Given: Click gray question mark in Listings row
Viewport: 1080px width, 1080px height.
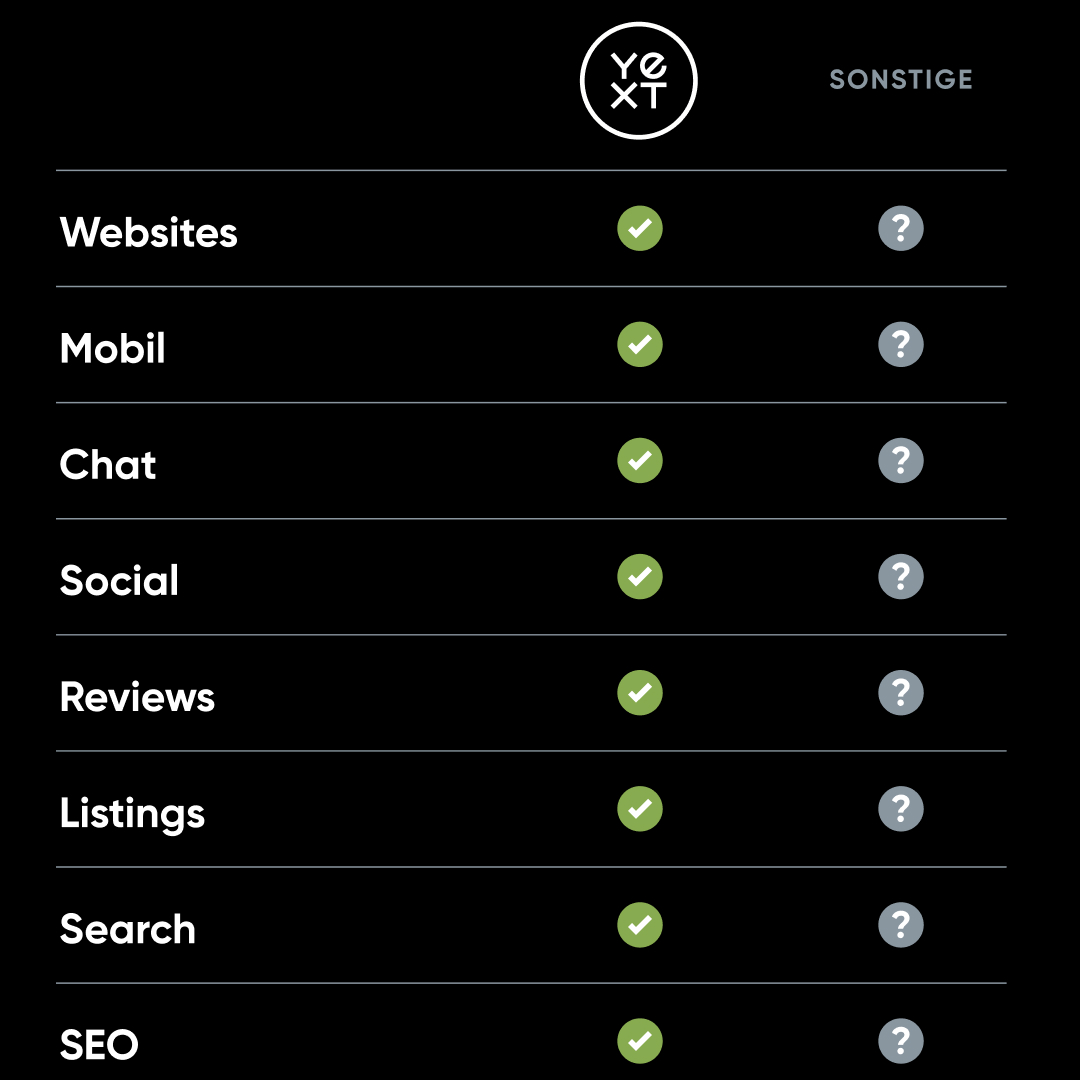Looking at the screenshot, I should point(901,809).
